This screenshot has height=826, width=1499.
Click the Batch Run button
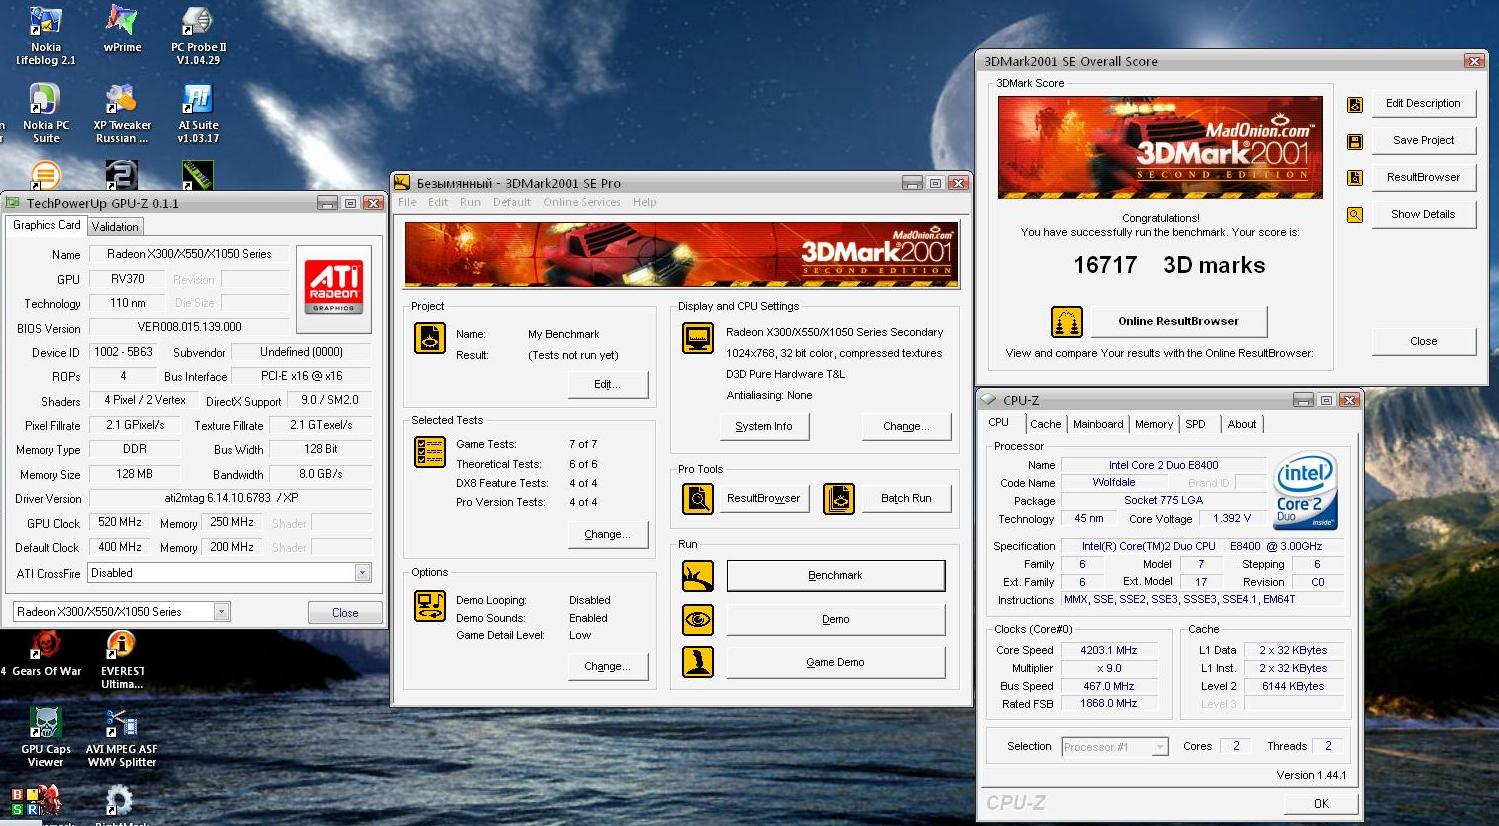click(906, 498)
